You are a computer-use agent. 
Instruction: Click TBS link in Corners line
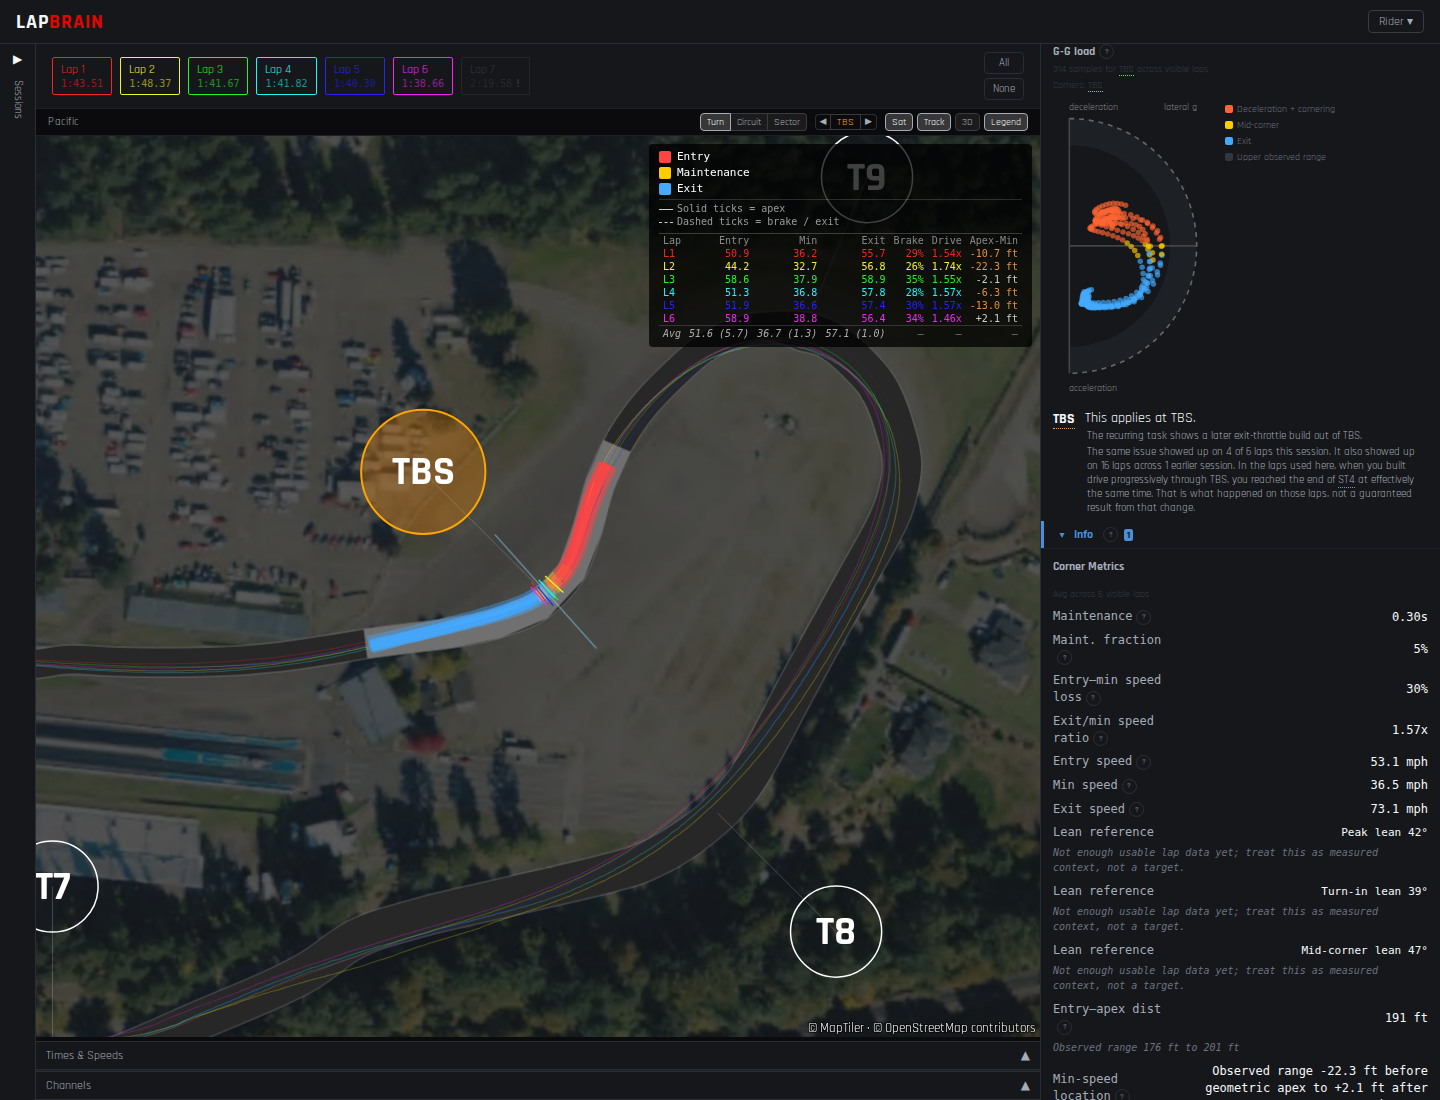pos(1095,85)
